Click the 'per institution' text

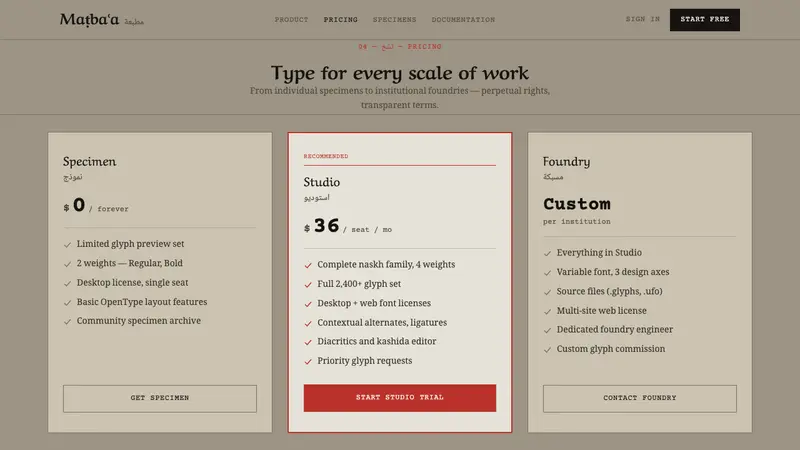tap(577, 221)
